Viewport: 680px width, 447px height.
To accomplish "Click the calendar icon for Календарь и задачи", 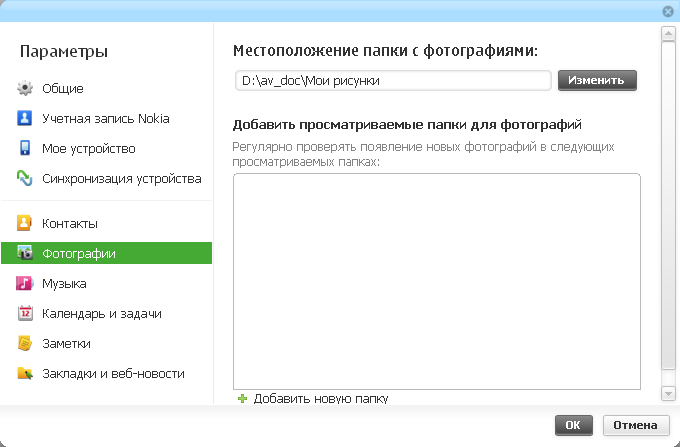I will (25, 313).
